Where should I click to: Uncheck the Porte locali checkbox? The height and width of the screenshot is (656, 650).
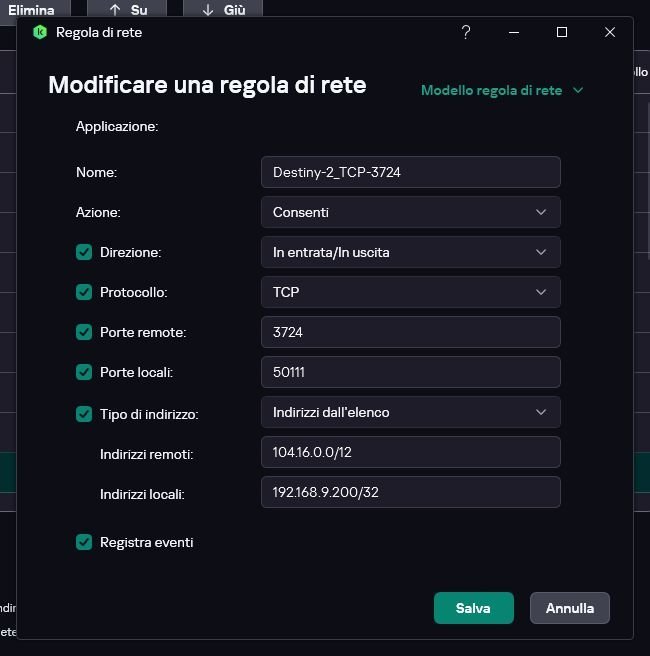click(84, 372)
